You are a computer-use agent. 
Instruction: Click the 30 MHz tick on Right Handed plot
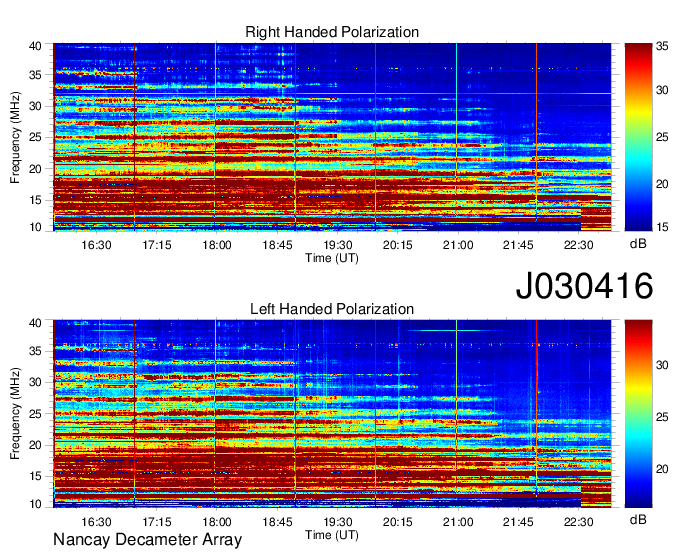click(35, 106)
